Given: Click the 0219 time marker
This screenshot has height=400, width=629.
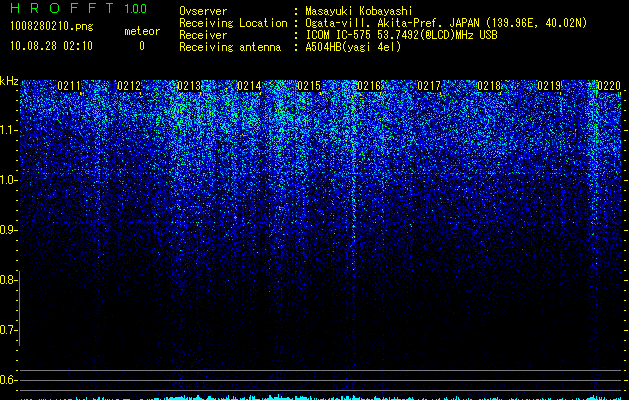Looking at the screenshot, I should pyautogui.click(x=549, y=86).
